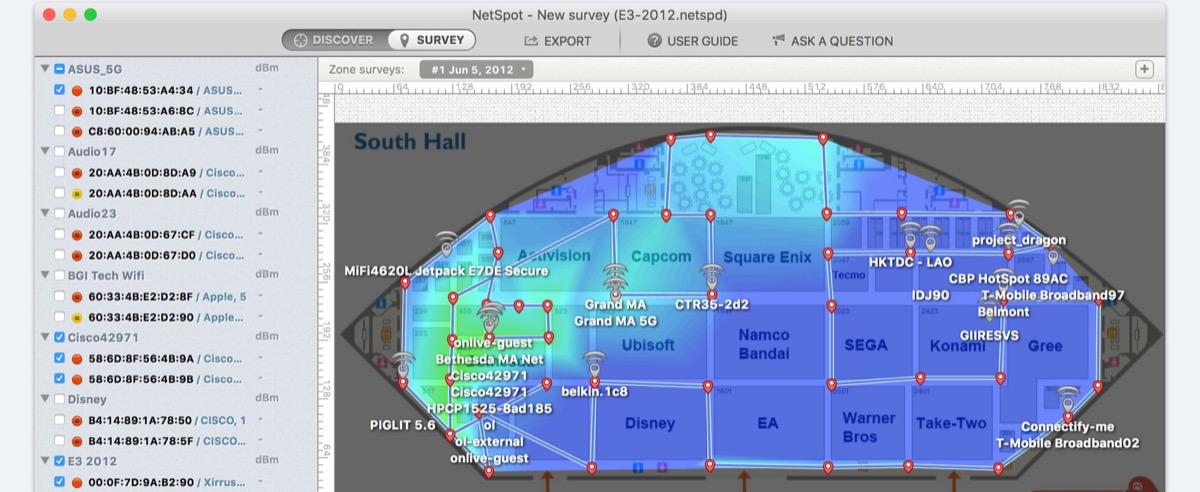Uncheck the 10:BF:48:53:A4:34 ASUS network checkbox

60,90
